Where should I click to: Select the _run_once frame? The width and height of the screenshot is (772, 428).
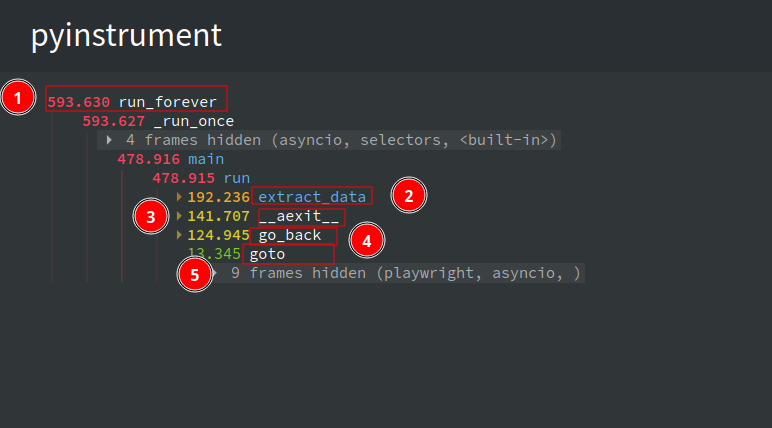click(x=158, y=121)
